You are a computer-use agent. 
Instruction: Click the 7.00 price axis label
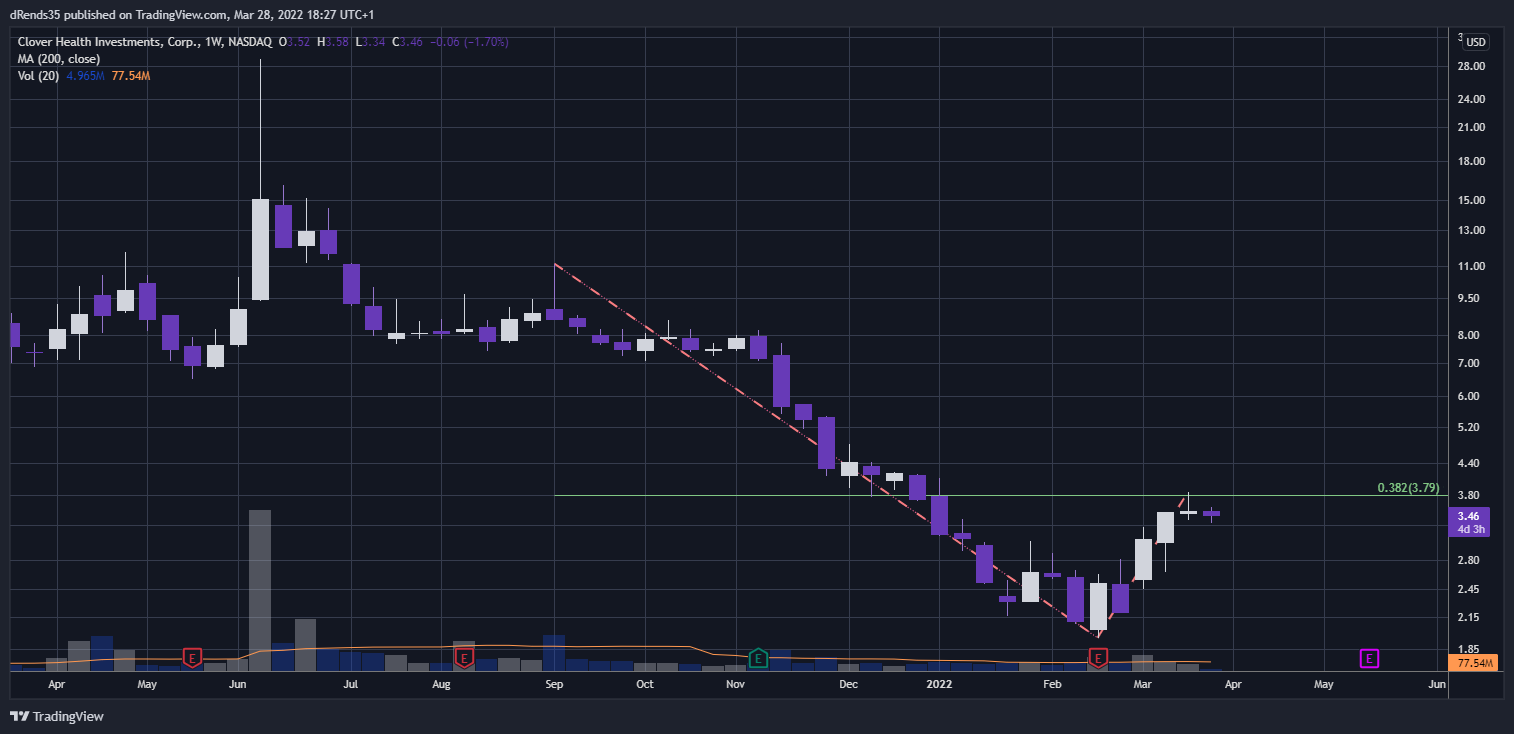click(1470, 363)
